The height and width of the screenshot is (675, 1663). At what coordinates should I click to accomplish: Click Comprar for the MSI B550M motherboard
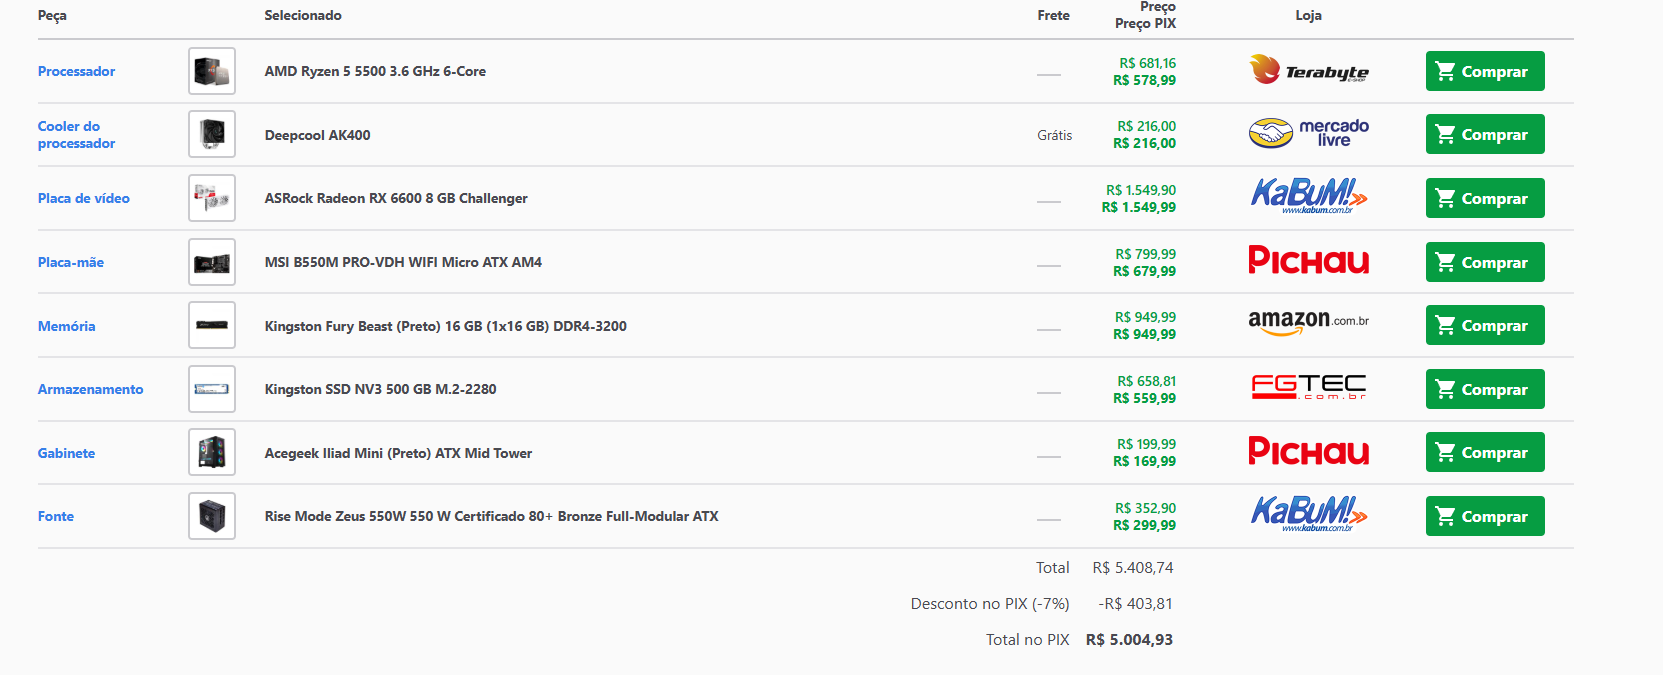pos(1484,262)
